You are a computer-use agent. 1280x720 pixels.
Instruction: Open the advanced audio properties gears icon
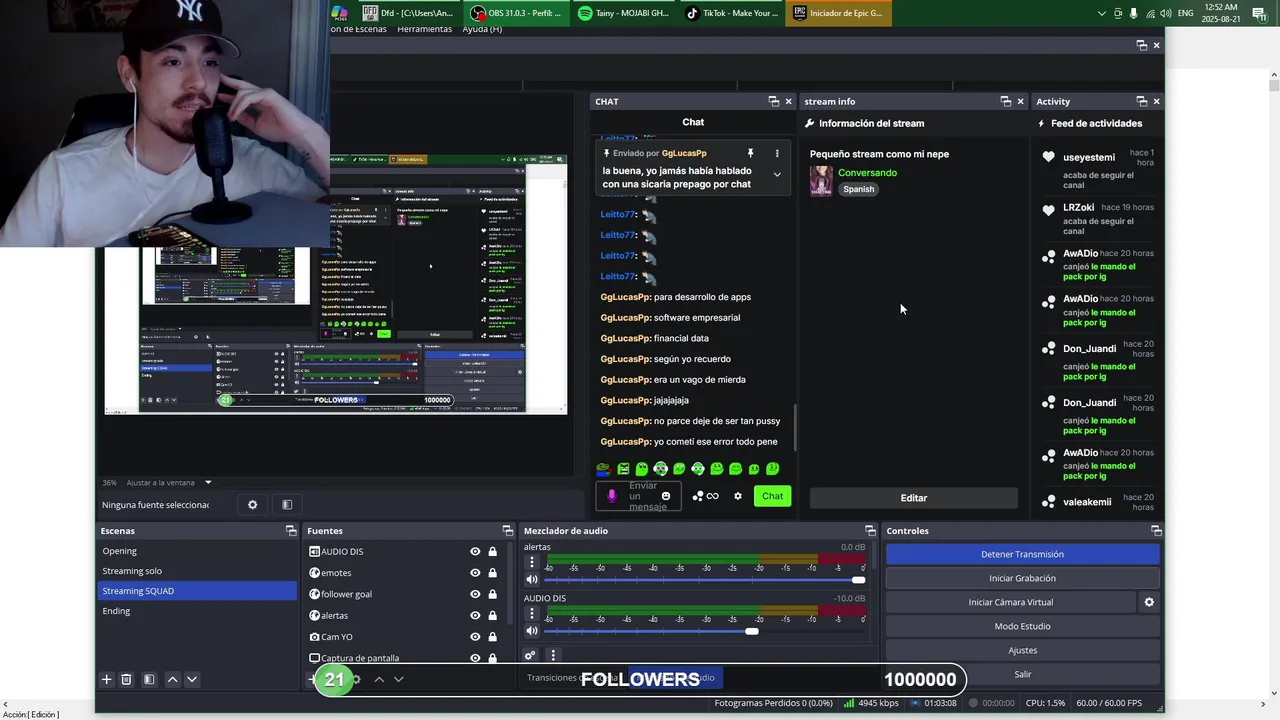pos(530,656)
